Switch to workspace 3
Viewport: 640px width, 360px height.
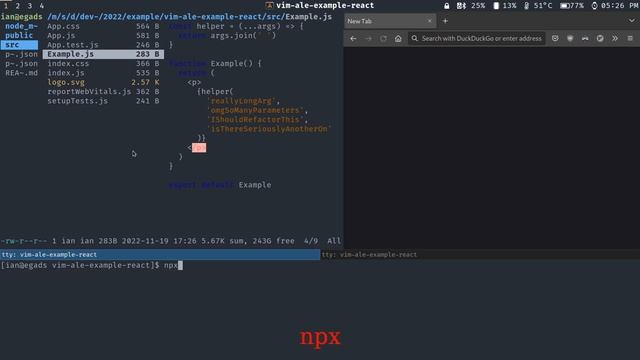[x=29, y=5]
